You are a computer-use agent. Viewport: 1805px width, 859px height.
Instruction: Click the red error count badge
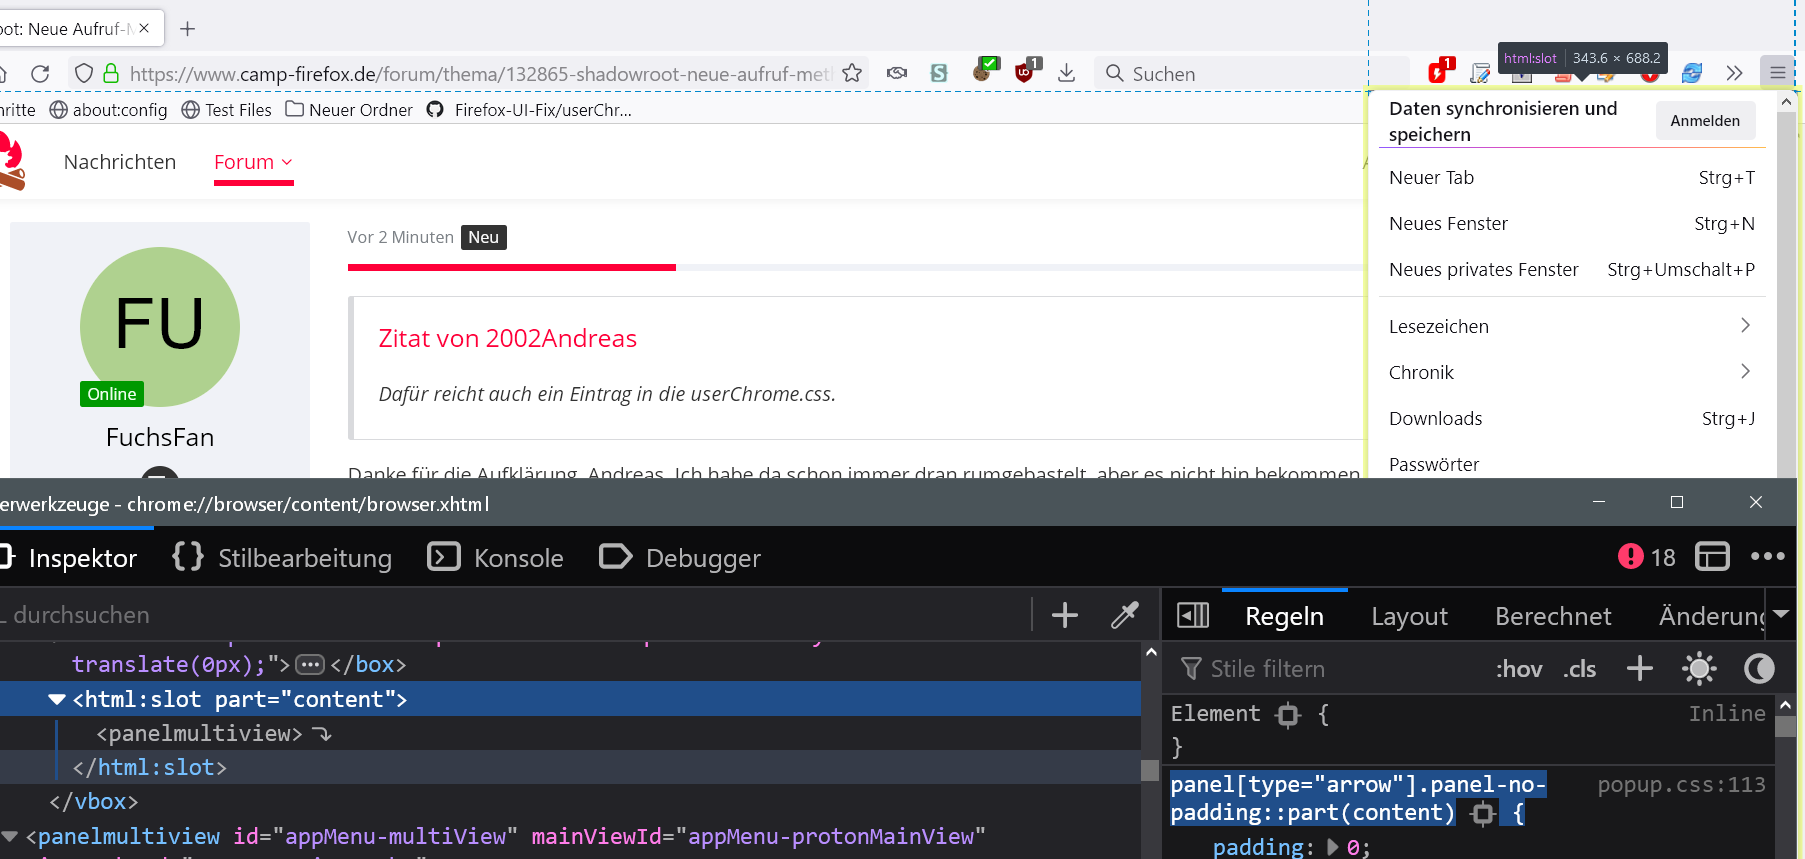(x=1646, y=557)
